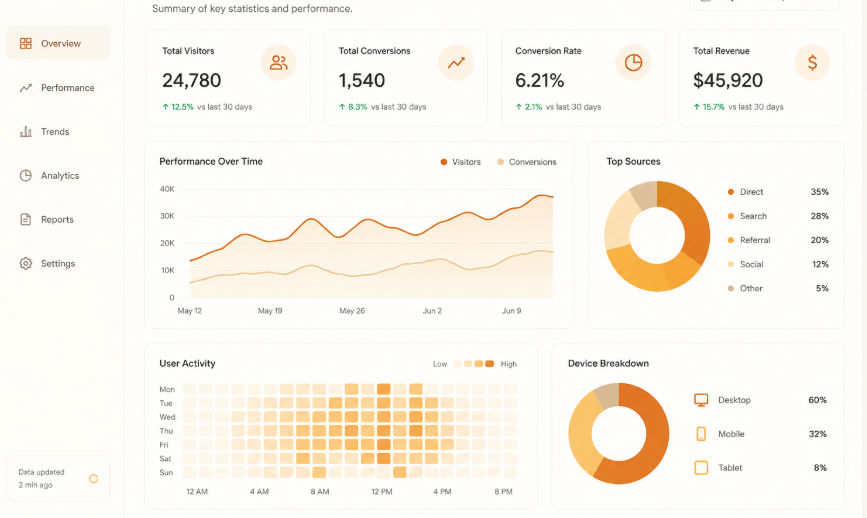The image size is (867, 518).
Task: Open Settings from the sidebar
Action: click(58, 263)
